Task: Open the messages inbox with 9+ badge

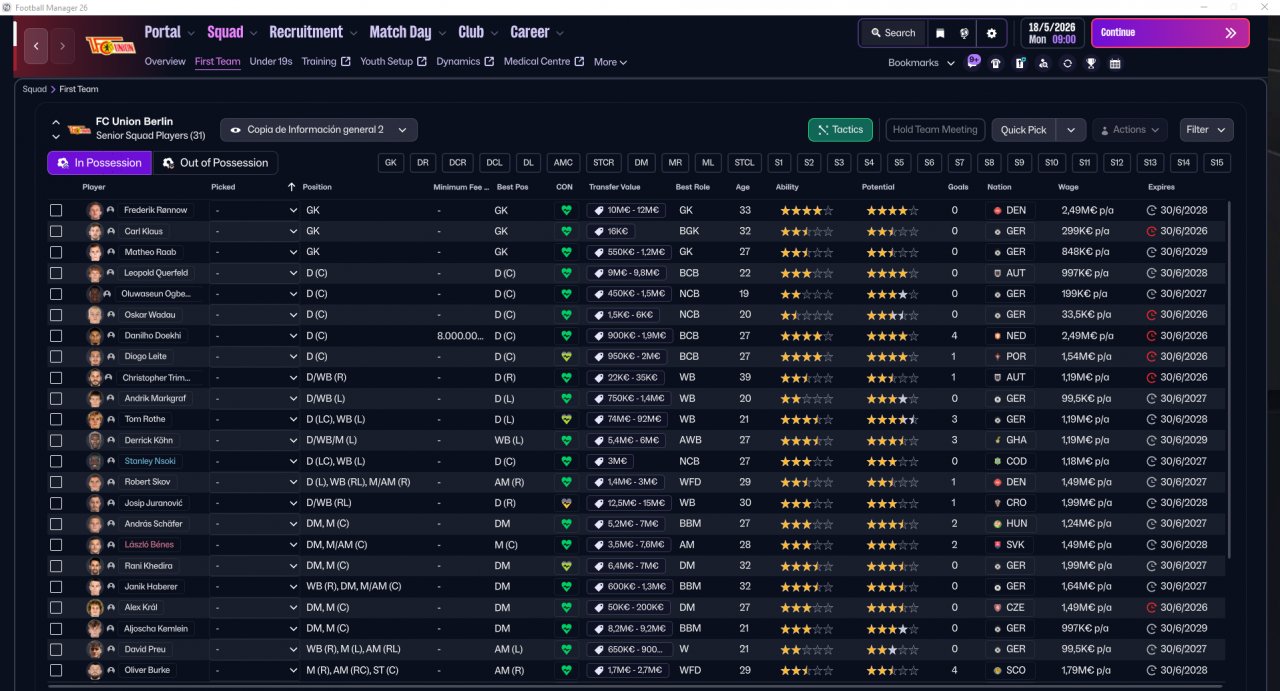Action: click(x=973, y=62)
